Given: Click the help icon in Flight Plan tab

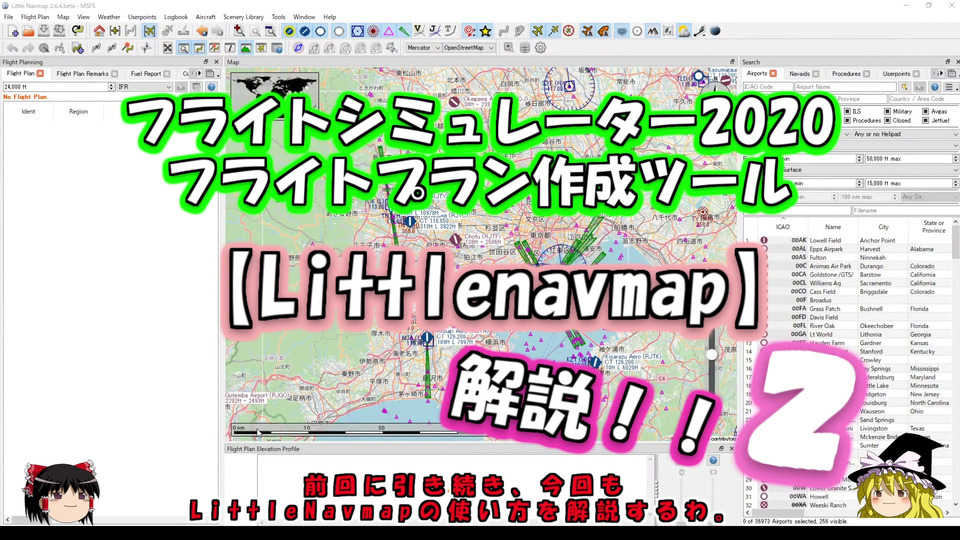Looking at the screenshot, I should coord(211,87).
